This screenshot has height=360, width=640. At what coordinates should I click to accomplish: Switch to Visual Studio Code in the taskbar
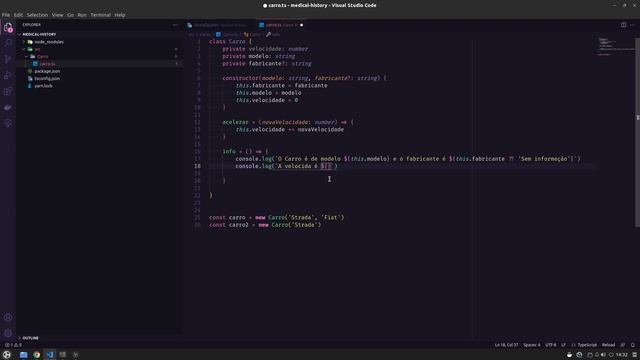[50, 355]
